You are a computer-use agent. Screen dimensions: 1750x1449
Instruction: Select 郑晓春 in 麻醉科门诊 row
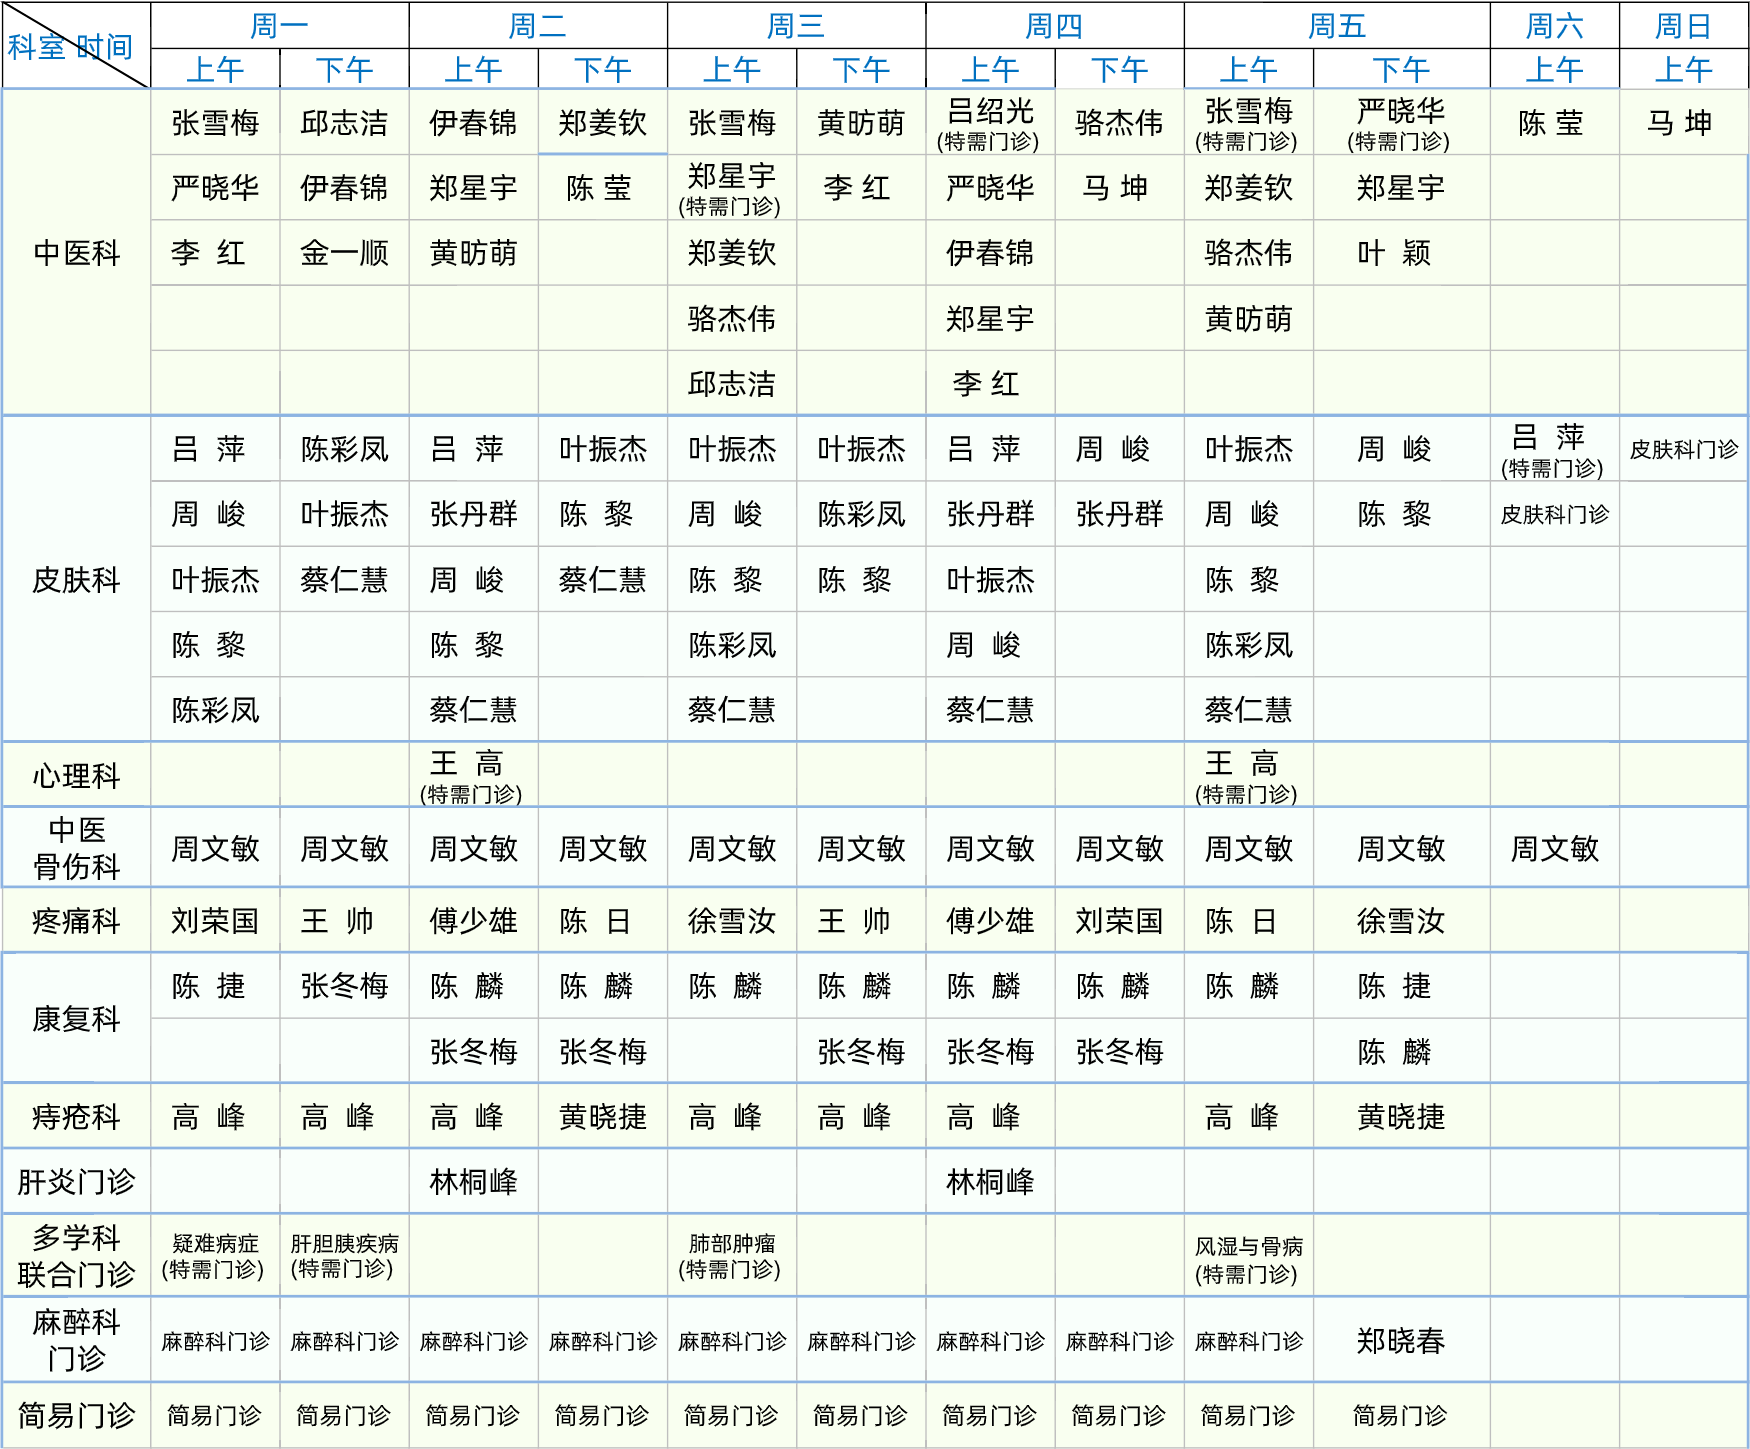[1400, 1340]
